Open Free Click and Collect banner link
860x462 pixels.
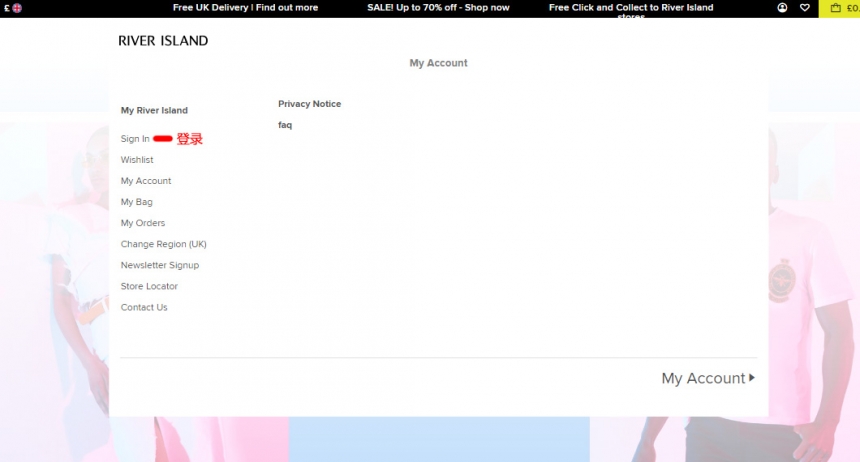click(x=631, y=8)
